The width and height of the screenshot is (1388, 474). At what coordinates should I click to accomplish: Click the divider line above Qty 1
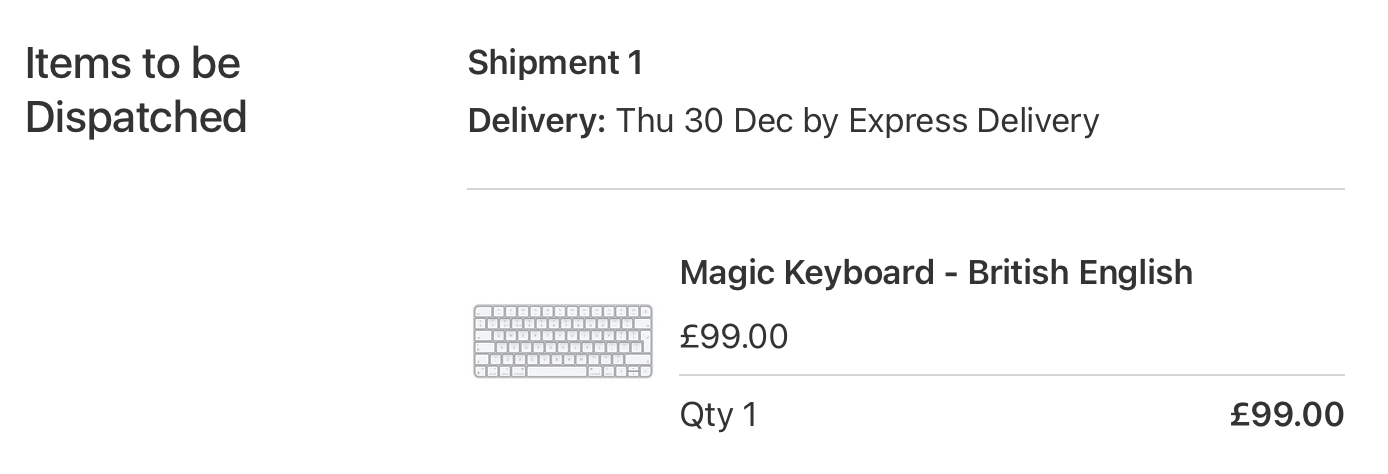point(1011,375)
